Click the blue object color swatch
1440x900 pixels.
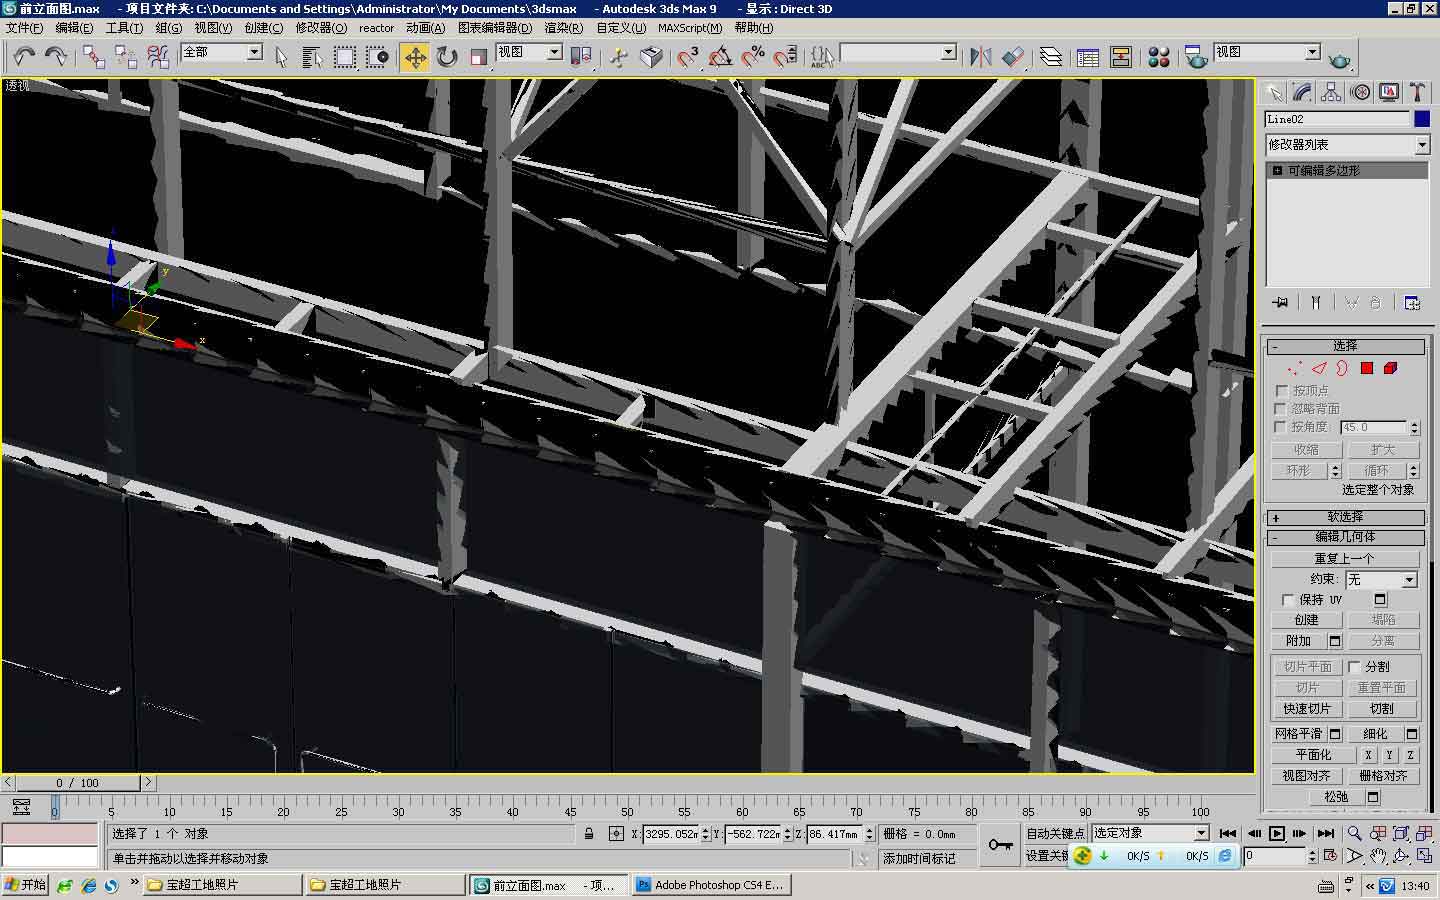(1422, 119)
